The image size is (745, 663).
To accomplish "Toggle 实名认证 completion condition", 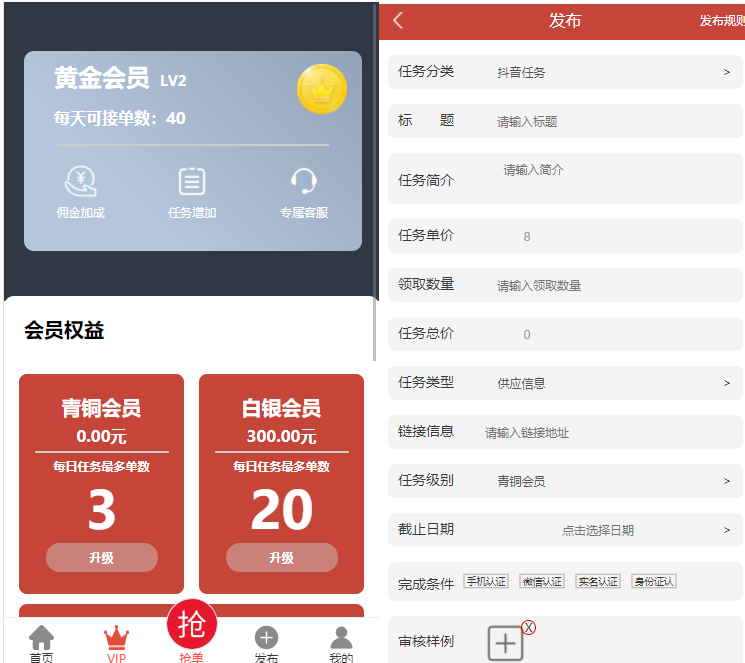I will [597, 581].
